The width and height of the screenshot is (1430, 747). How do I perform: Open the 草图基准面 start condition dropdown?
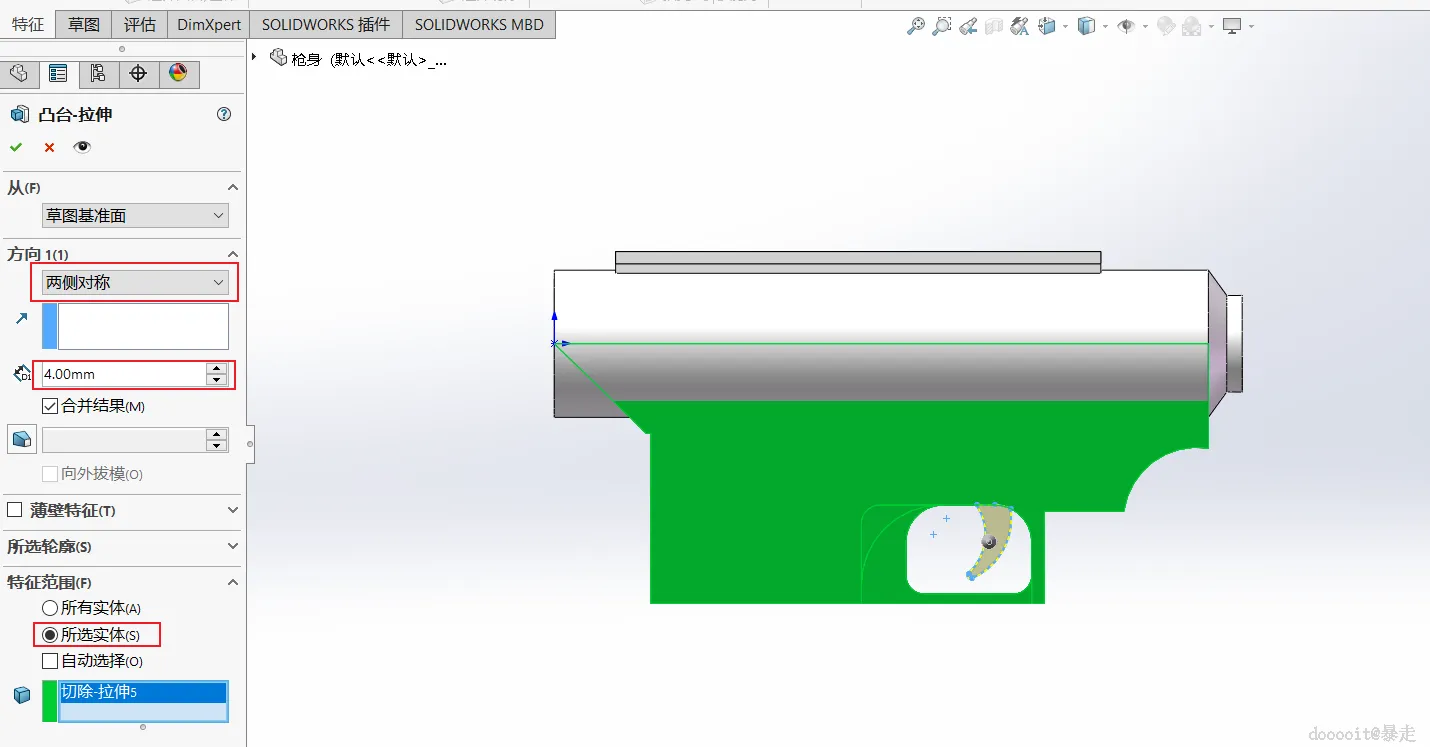coord(135,215)
